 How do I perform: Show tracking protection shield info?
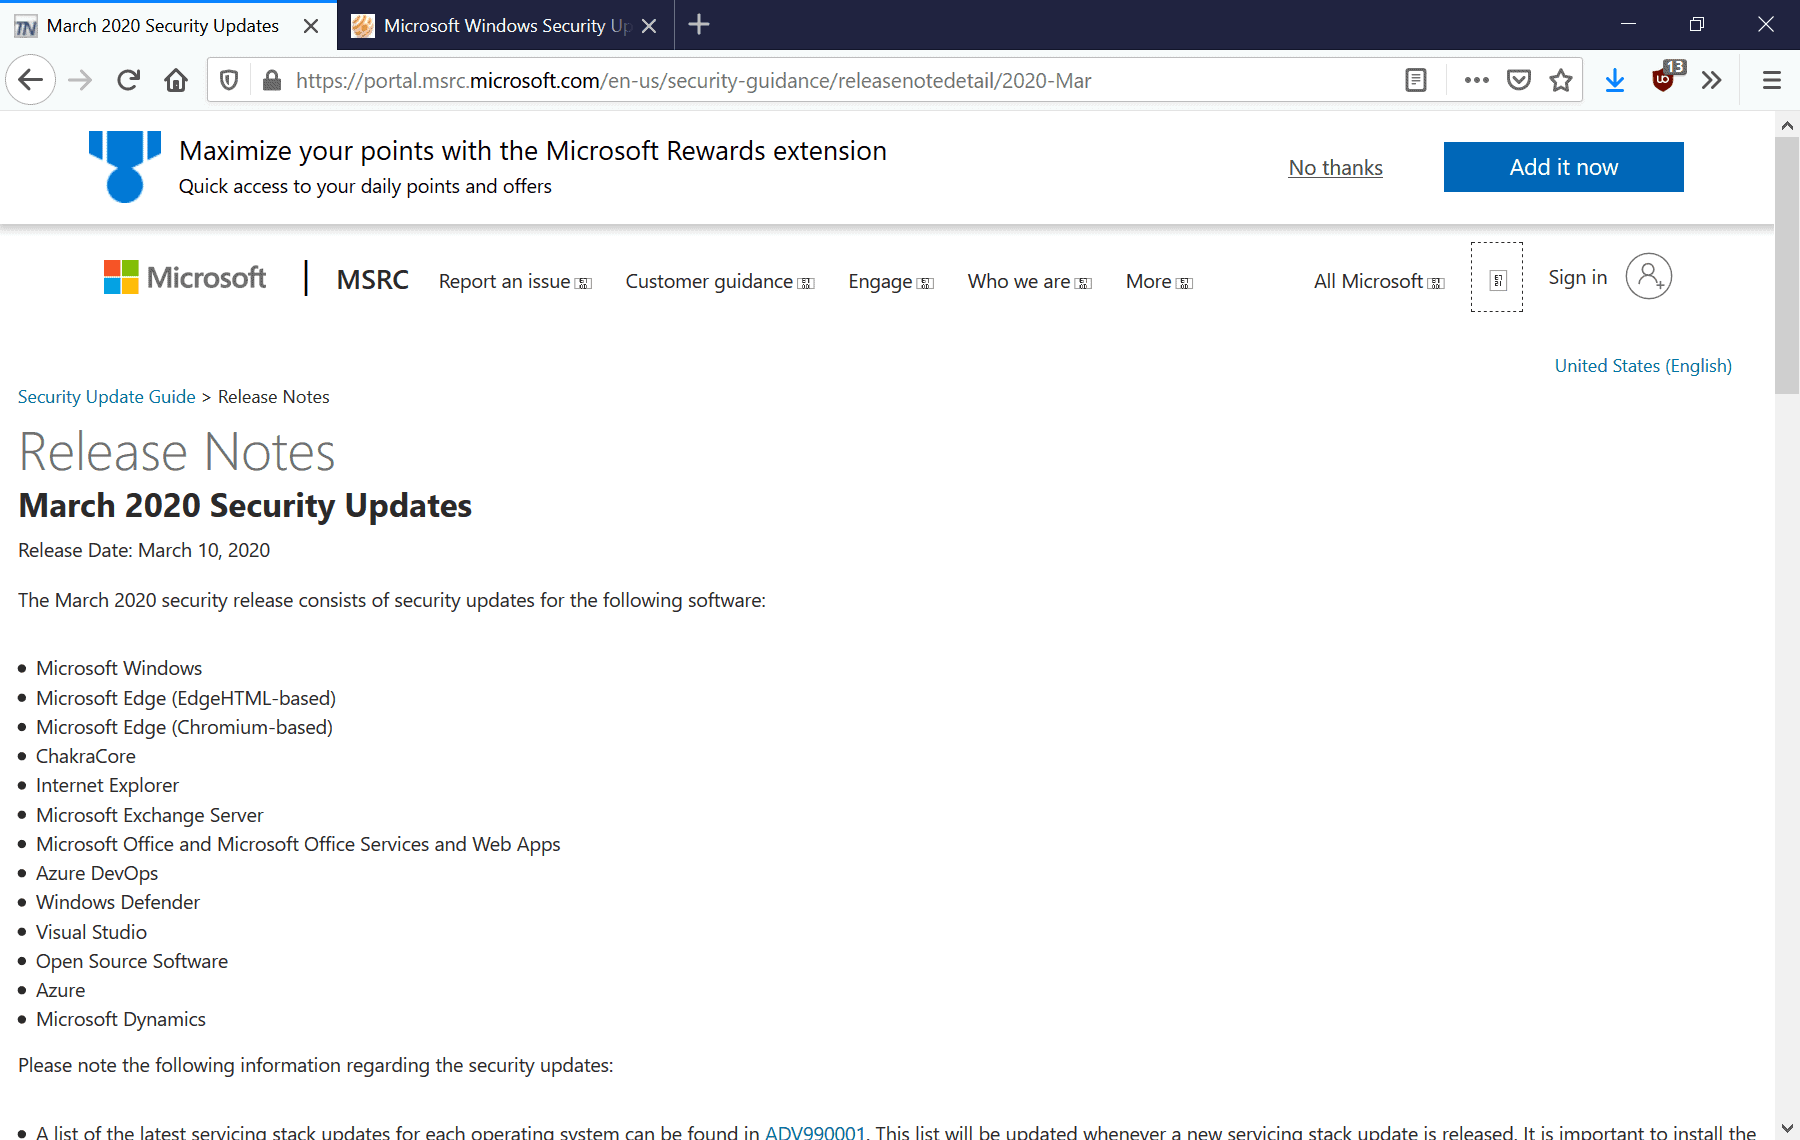pyautogui.click(x=229, y=80)
